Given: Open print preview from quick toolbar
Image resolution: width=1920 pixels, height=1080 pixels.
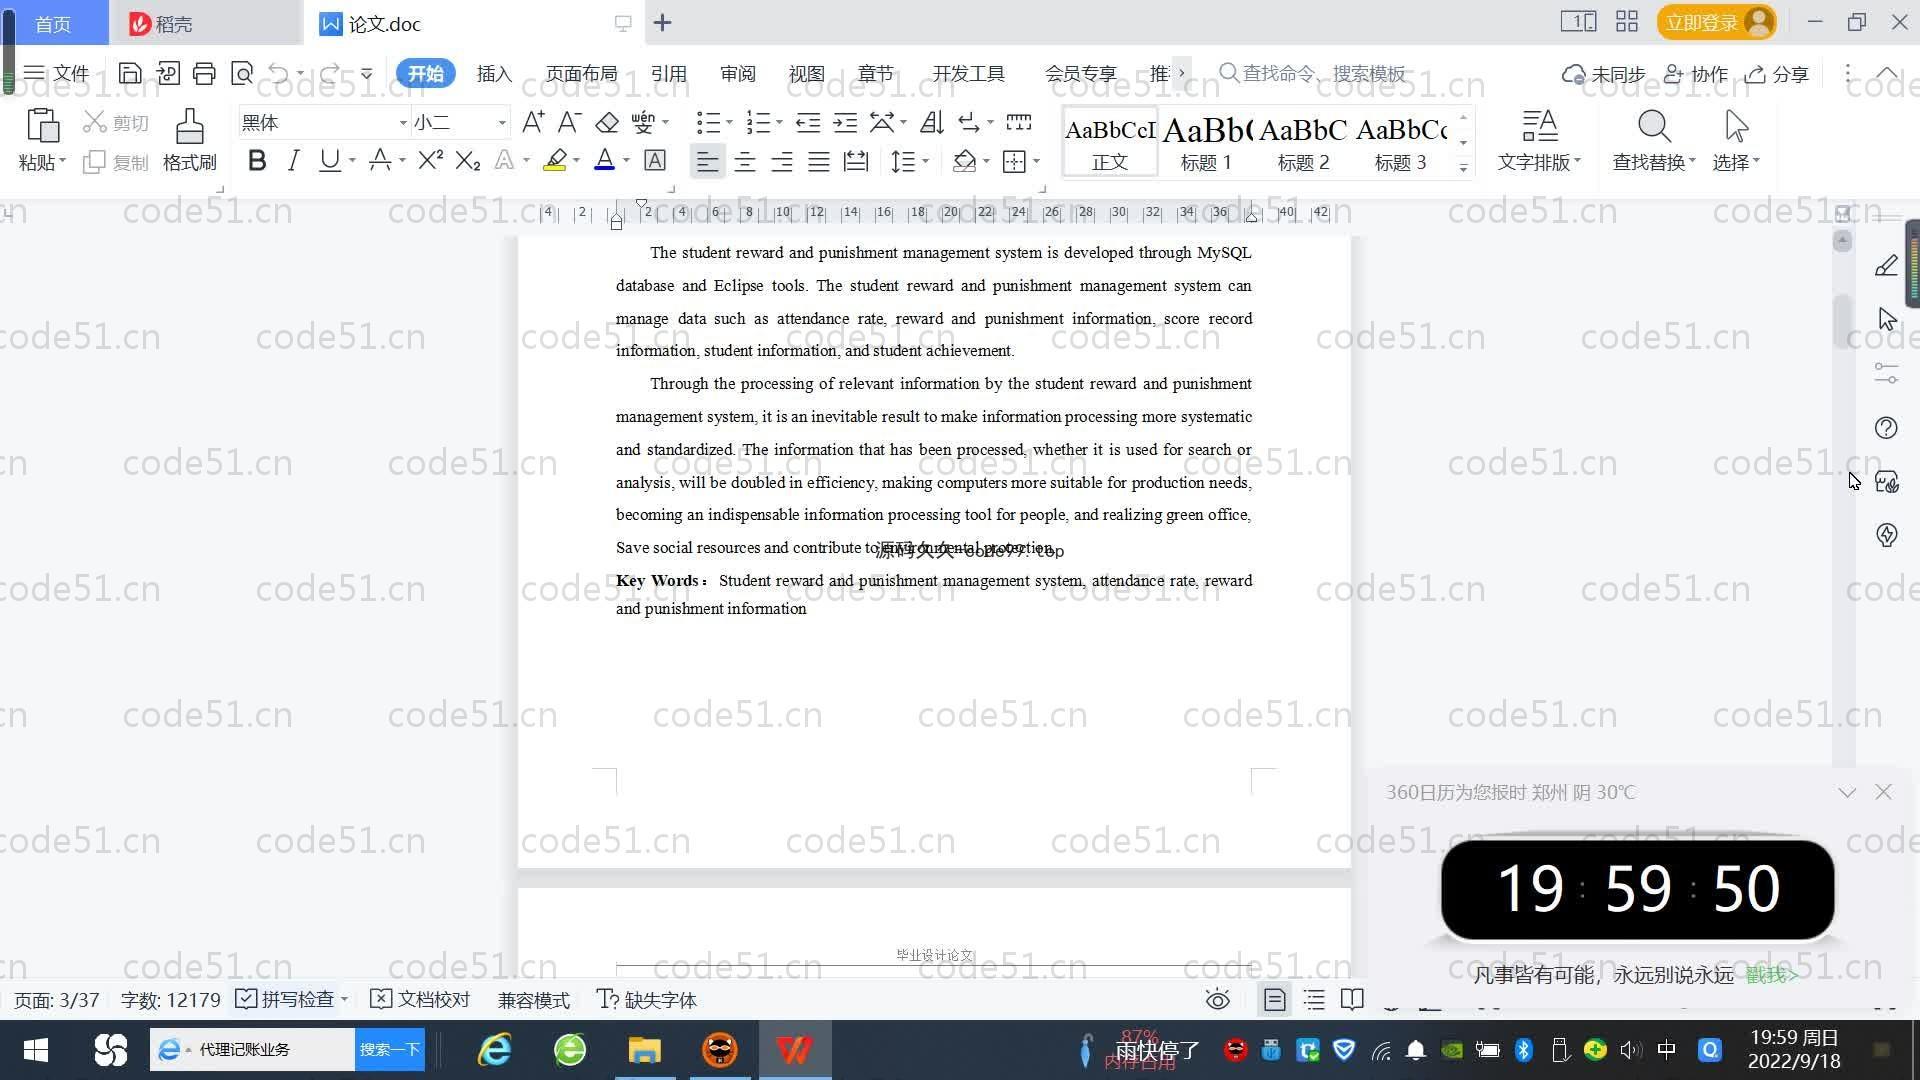Looking at the screenshot, I should click(241, 73).
